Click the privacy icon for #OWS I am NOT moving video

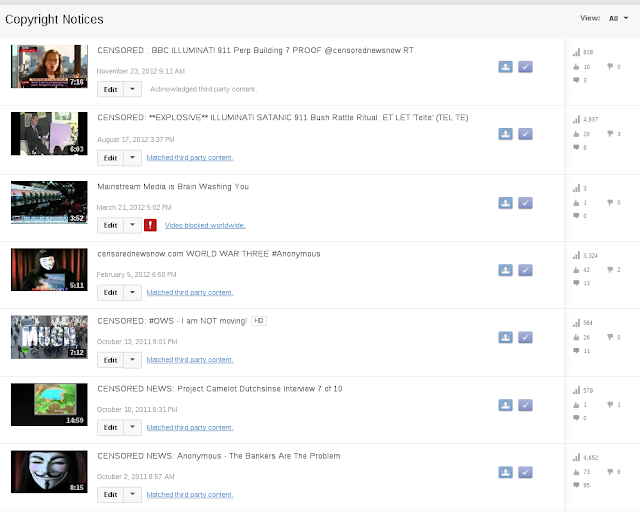pos(505,338)
